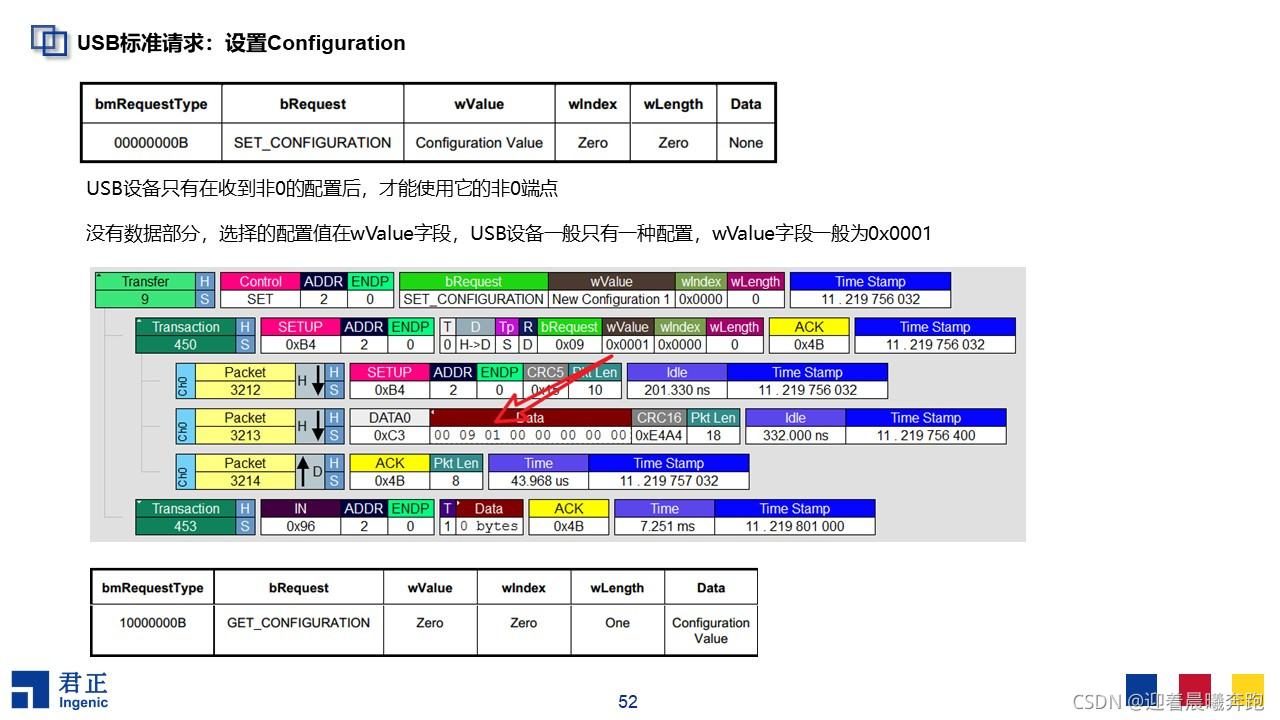Click the Ch0 channel marker of Packet 3214
Viewport: 1280px width, 720px height.
[183, 472]
